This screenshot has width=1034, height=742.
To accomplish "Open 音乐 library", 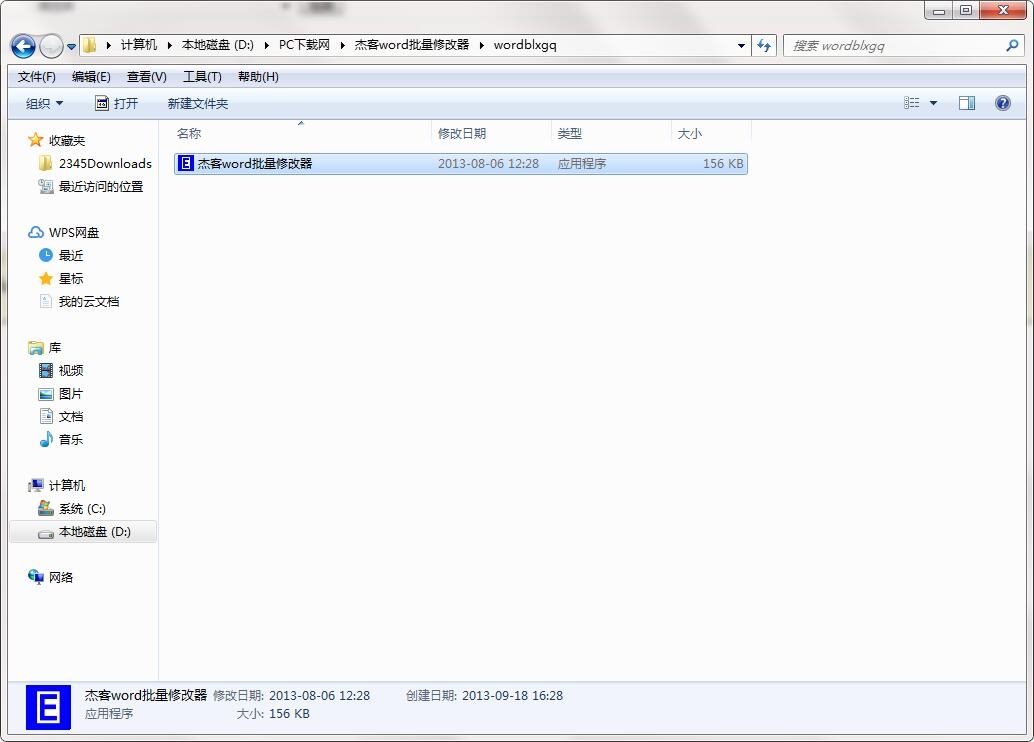I will (x=71, y=439).
